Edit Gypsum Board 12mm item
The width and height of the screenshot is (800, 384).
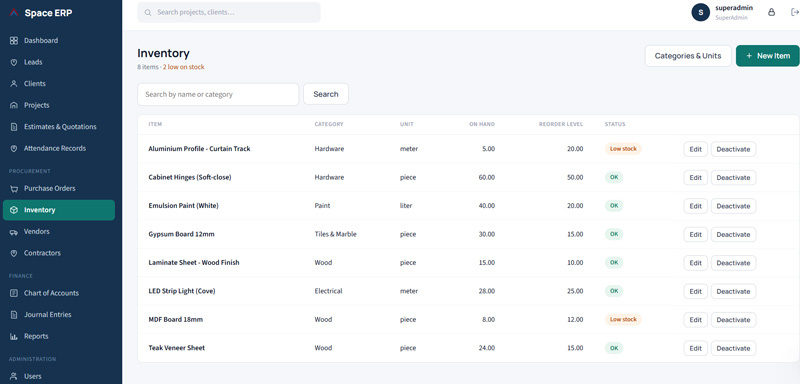[695, 235]
